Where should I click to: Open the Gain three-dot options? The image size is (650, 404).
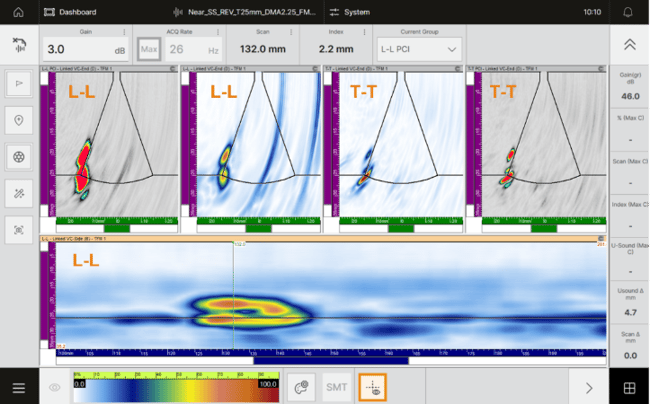124,32
